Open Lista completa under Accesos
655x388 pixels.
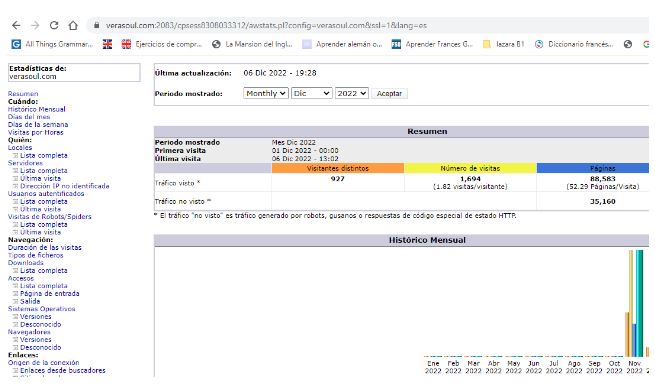(43, 286)
